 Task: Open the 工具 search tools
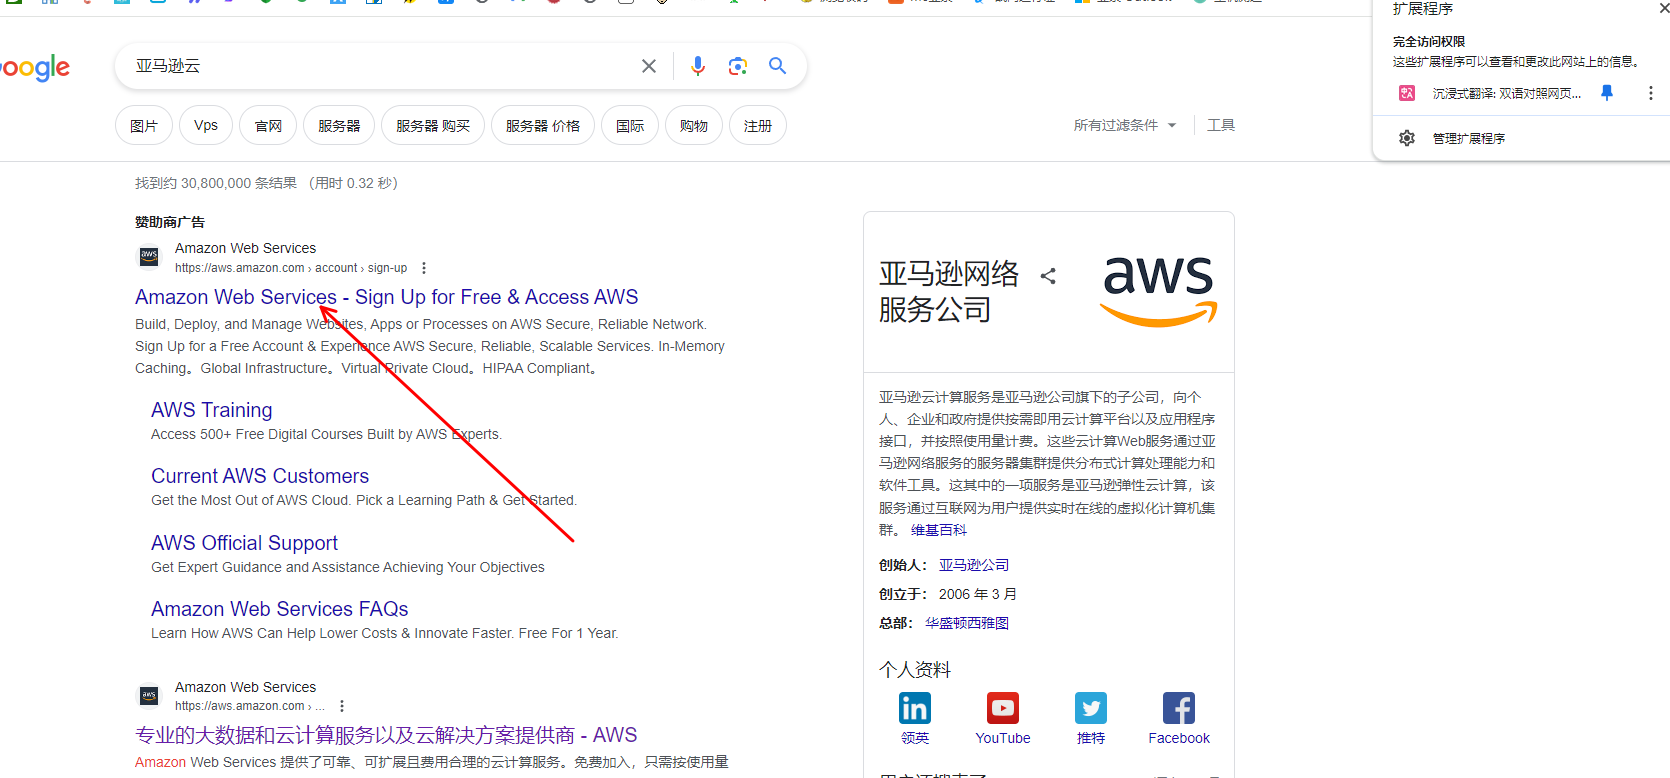tap(1221, 125)
